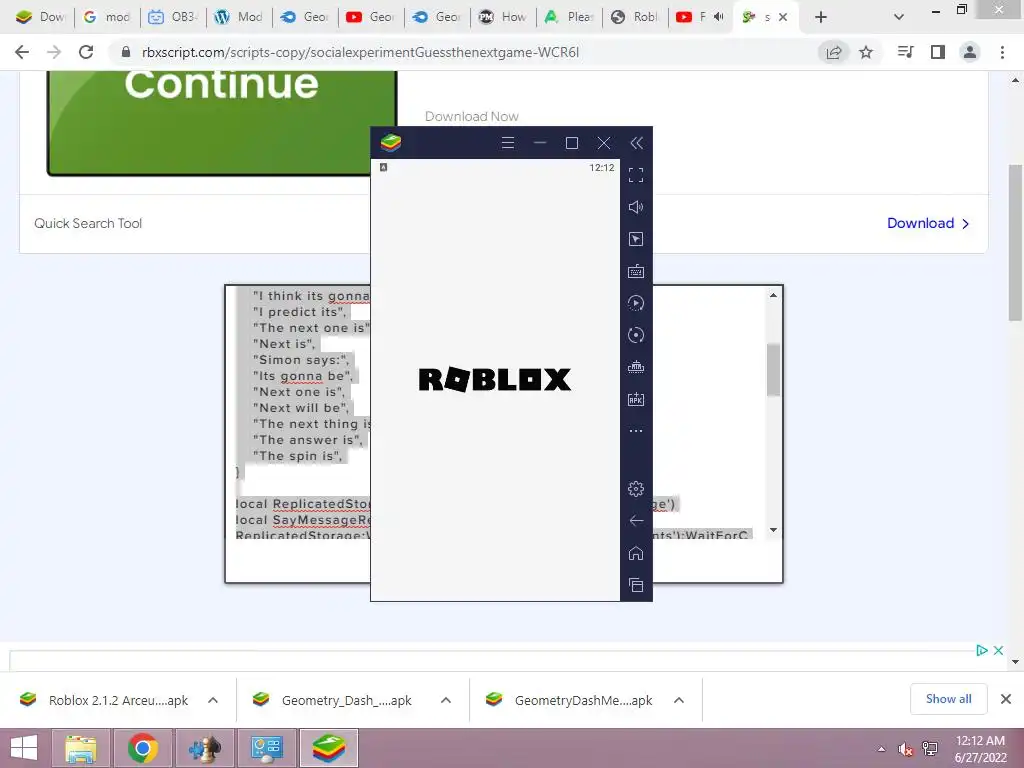Image resolution: width=1024 pixels, height=768 pixels.
Task: Open BlueStacks settings gear
Action: coord(635,488)
